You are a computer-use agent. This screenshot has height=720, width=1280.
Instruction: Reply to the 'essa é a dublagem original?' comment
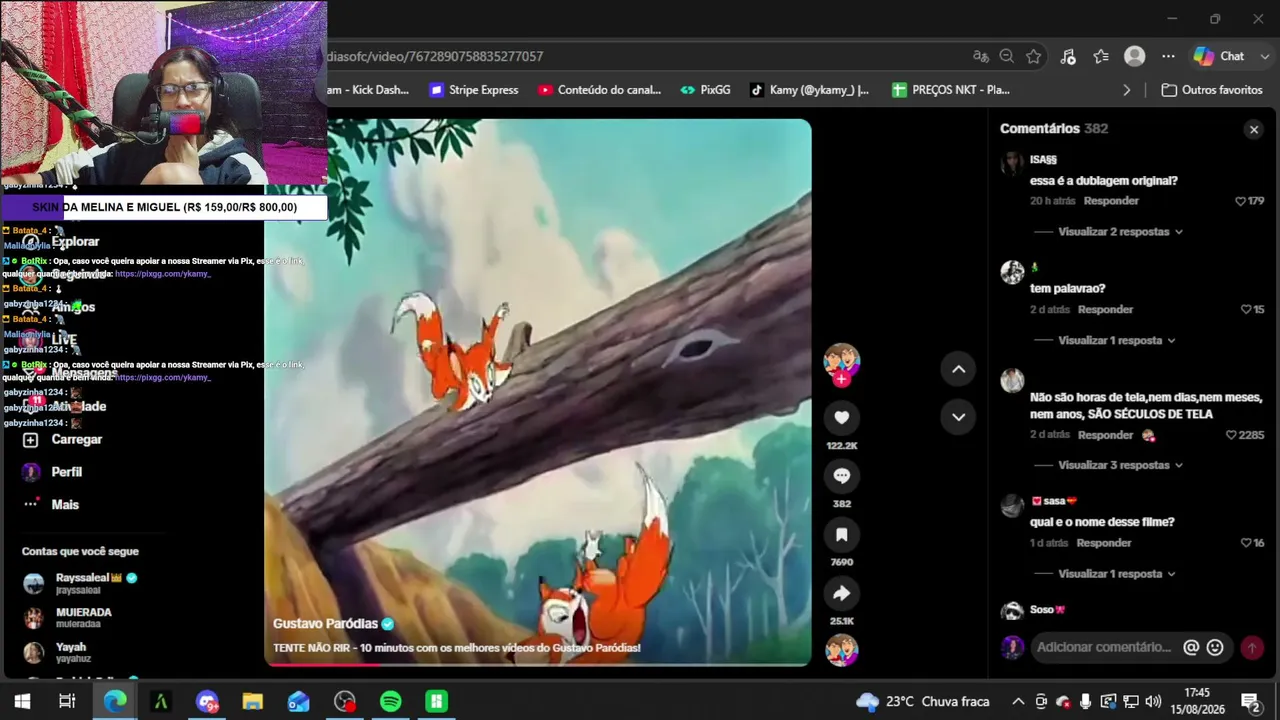1111,201
